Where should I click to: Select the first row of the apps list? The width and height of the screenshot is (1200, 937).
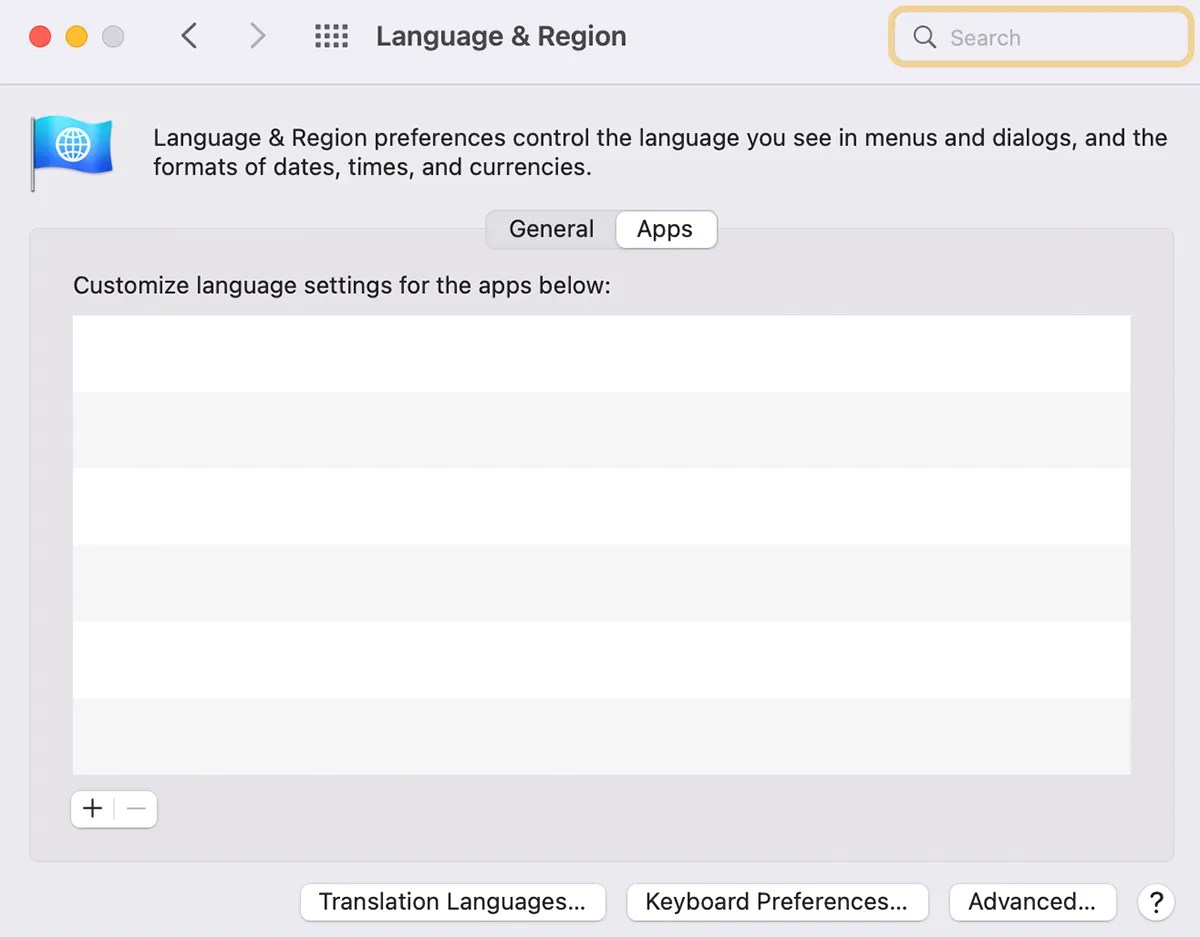(x=600, y=352)
